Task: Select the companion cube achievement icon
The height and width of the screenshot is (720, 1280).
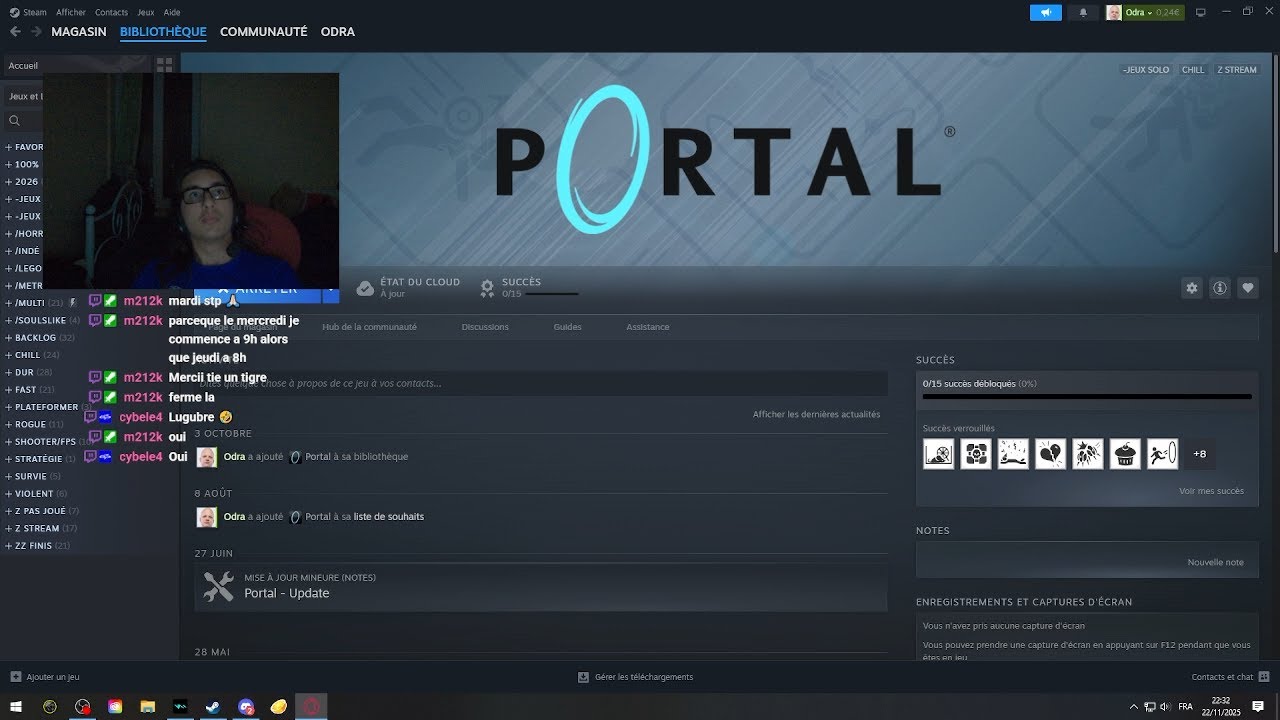Action: tap(976, 454)
